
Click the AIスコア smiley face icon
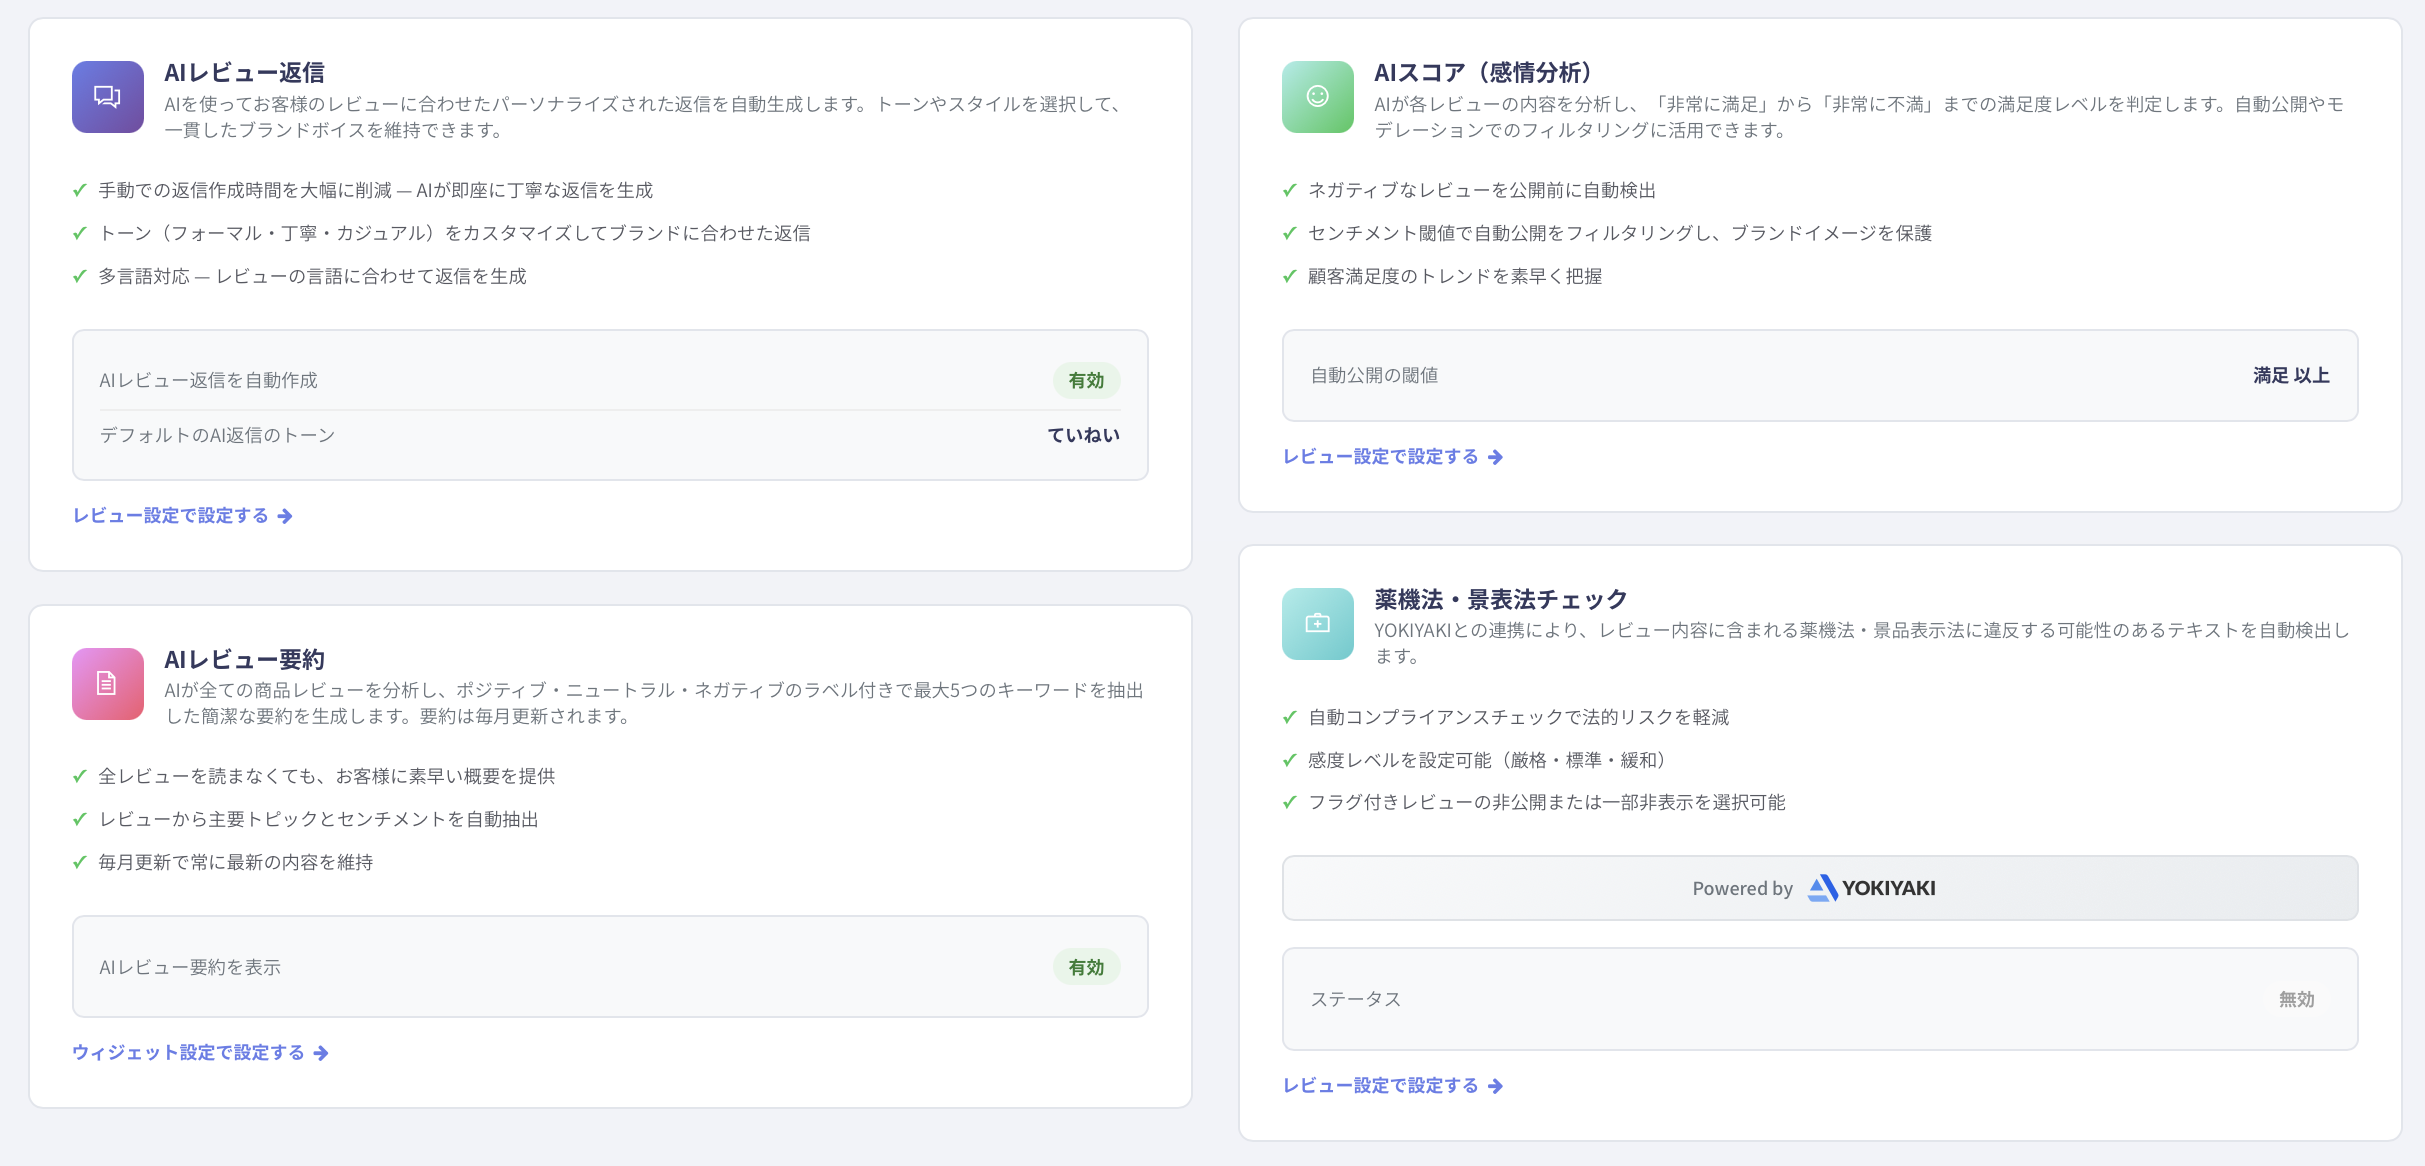tap(1317, 97)
